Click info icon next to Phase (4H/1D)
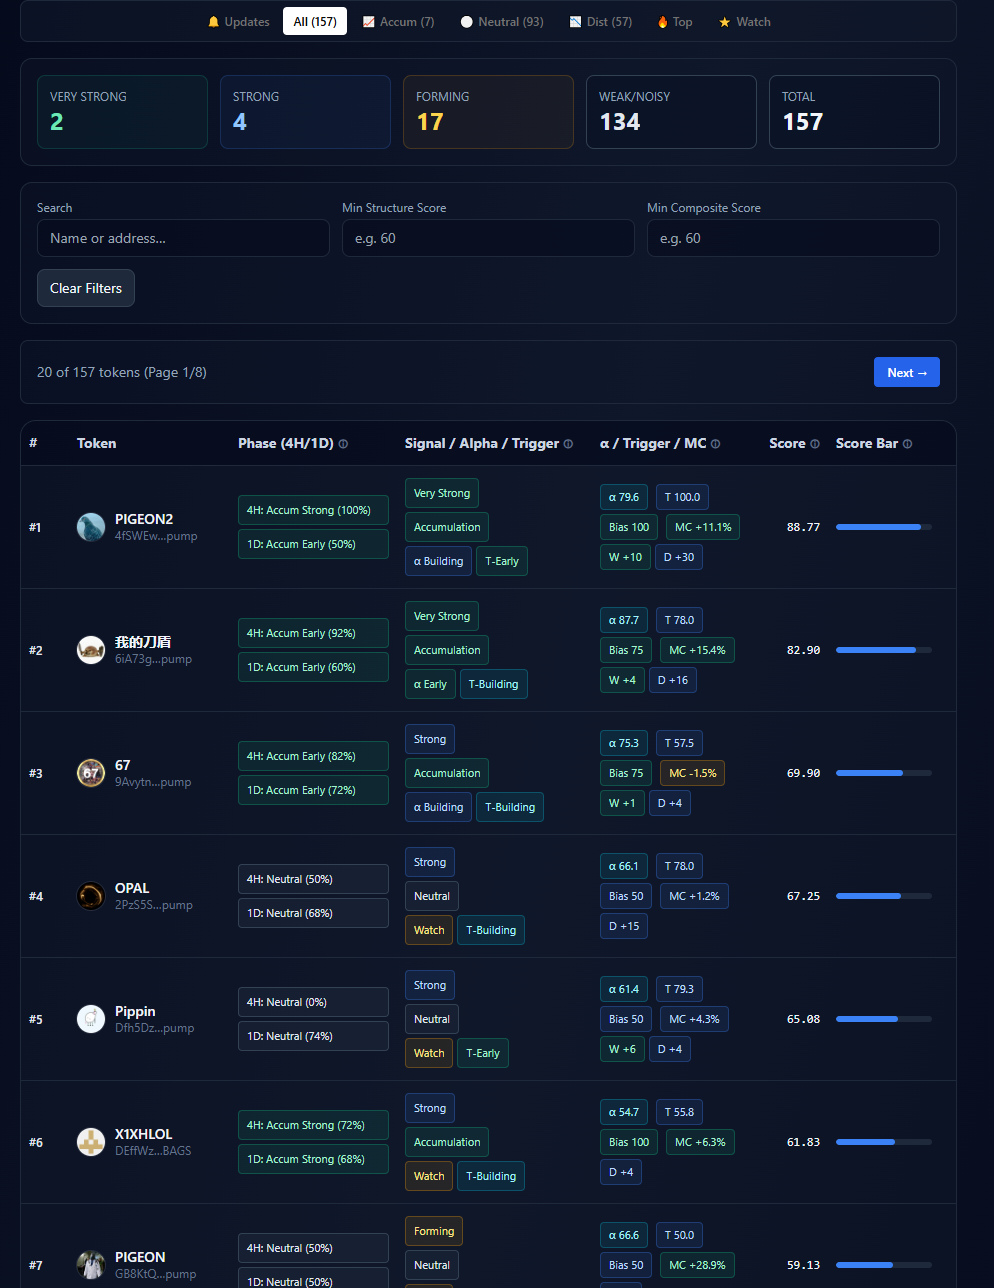The image size is (994, 1288). (343, 444)
